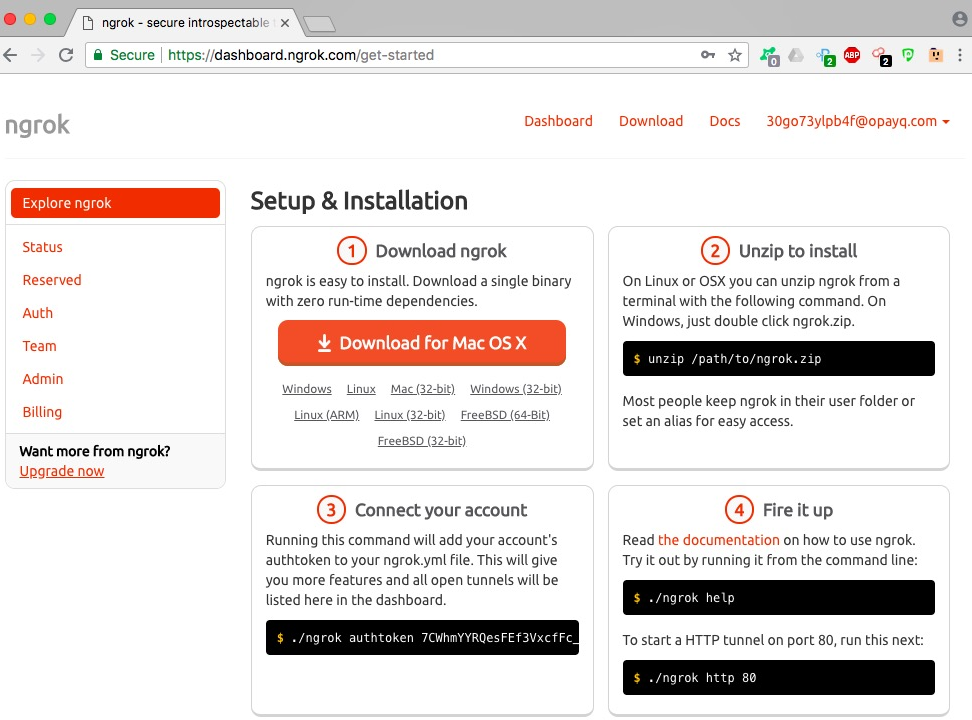Open the Billing sidebar section
972x720 pixels.
[42, 412]
